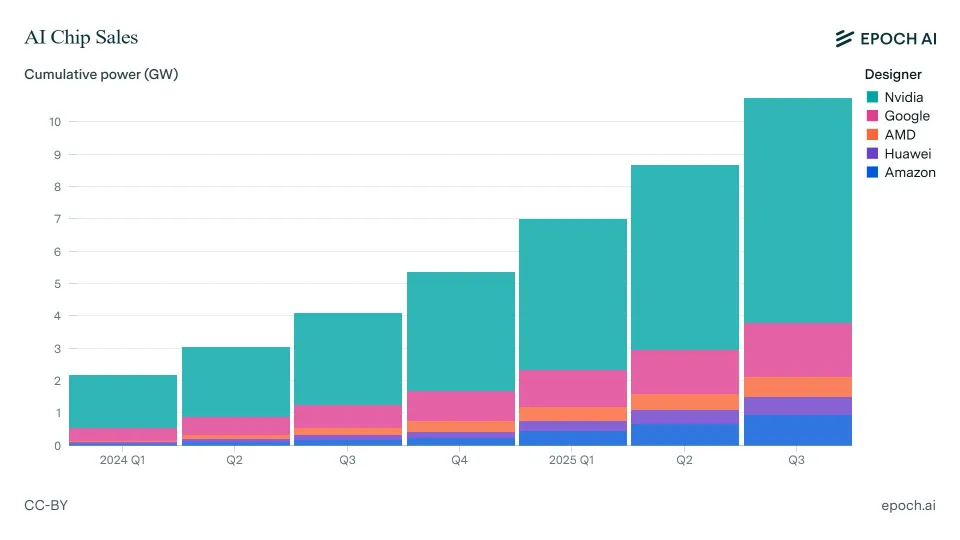Select the Nvidia segment of the Q3 2025 bar
This screenshot has width=960, height=540.
pos(797,210)
